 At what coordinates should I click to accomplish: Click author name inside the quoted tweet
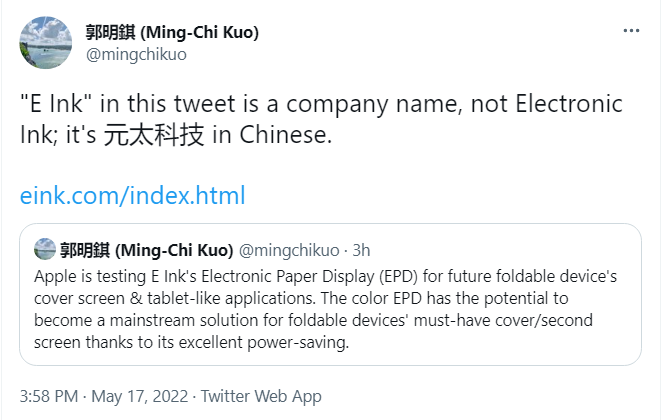point(147,249)
